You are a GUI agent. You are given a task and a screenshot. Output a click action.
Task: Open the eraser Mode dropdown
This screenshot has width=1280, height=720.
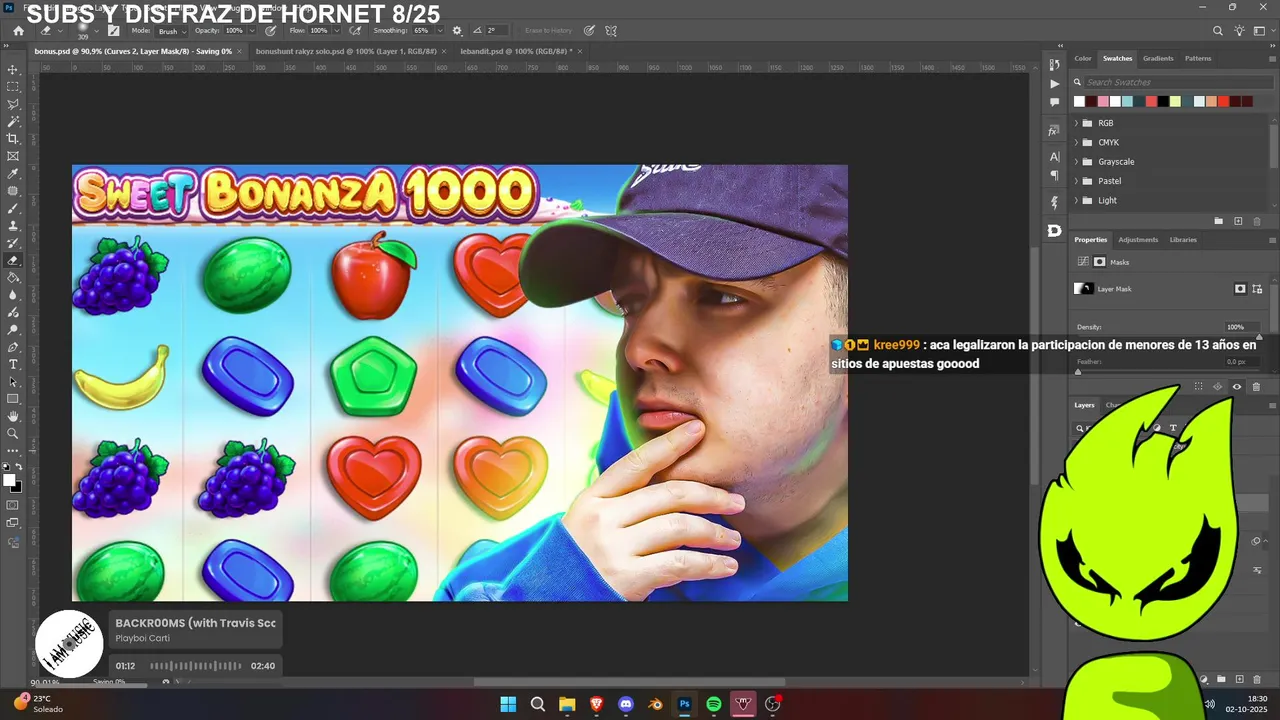170,31
